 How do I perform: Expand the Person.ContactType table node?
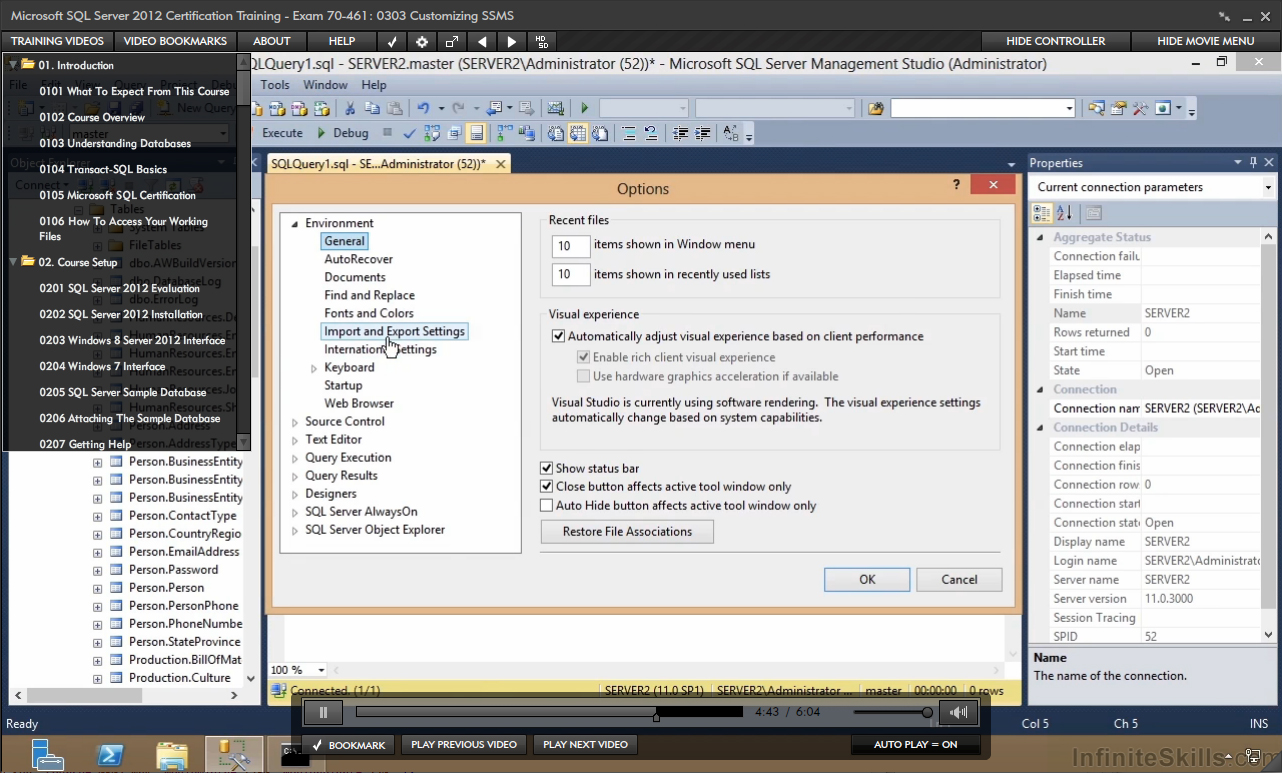click(x=97, y=517)
